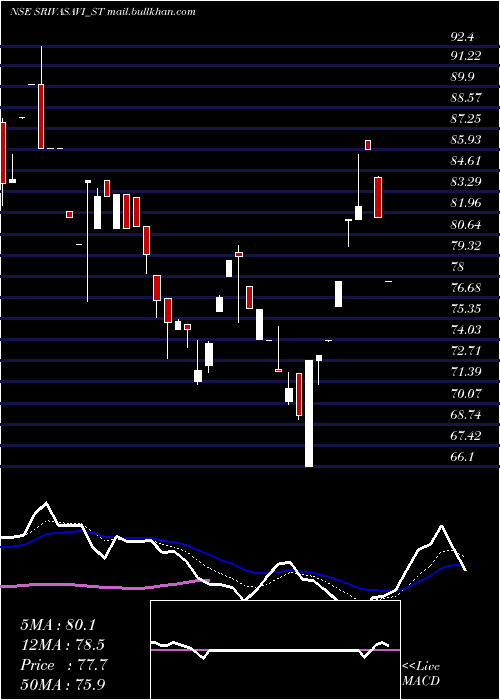Click the 92.4 price axis label
500x700 pixels.
pos(462,37)
